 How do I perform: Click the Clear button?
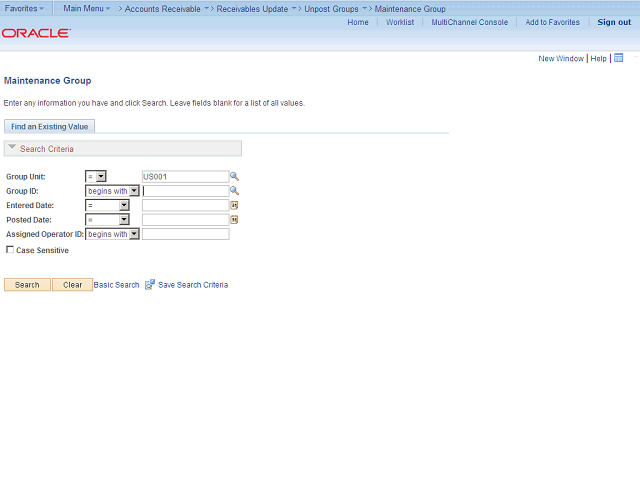pyautogui.click(x=72, y=284)
